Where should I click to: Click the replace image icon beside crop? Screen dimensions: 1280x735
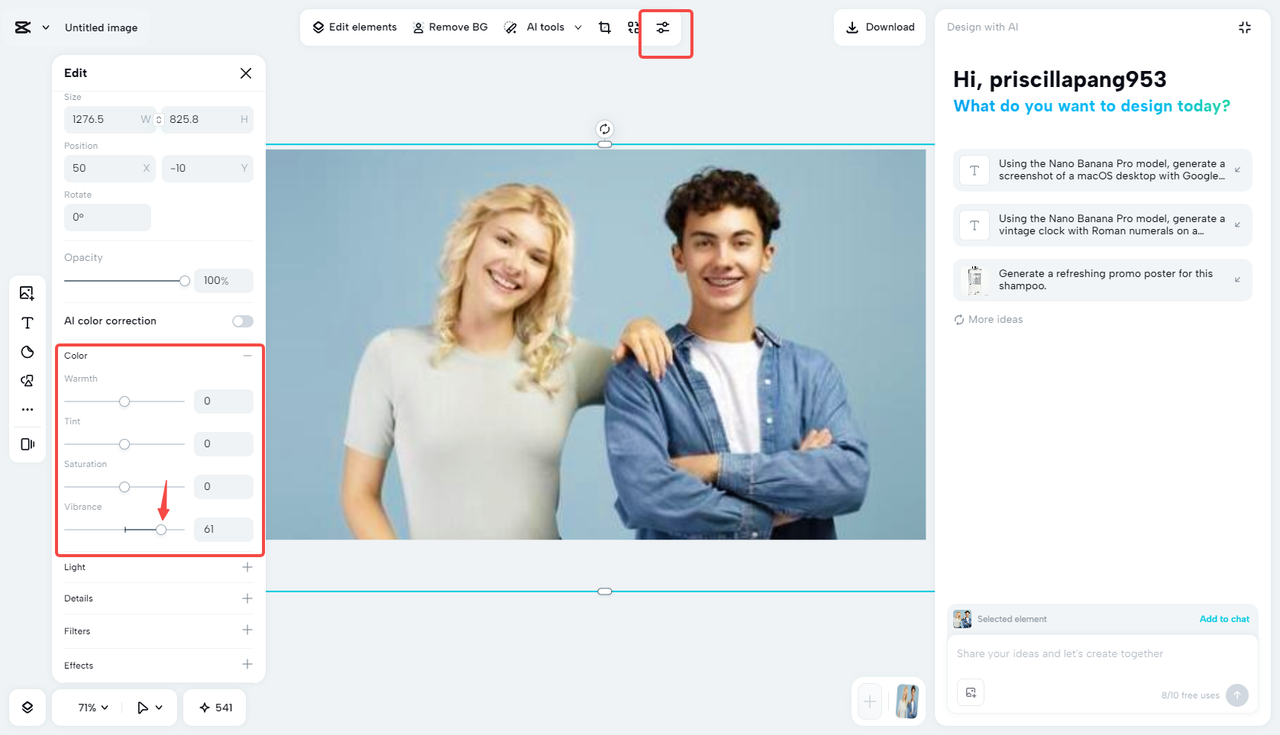coord(633,27)
